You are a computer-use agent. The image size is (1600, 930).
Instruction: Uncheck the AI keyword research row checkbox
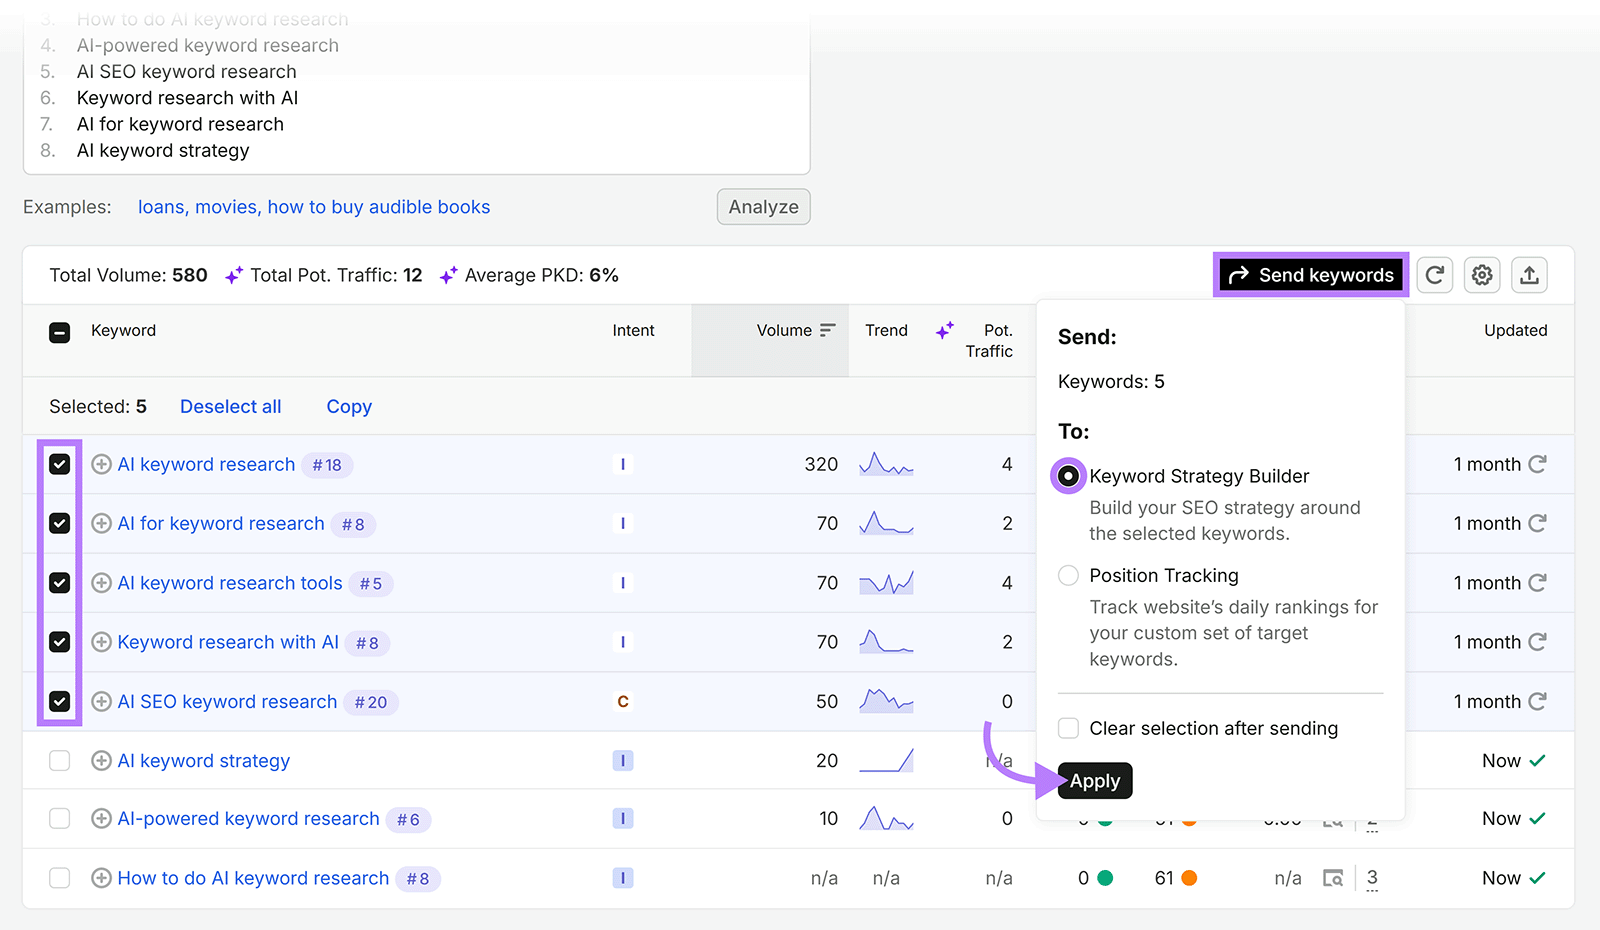click(x=60, y=464)
